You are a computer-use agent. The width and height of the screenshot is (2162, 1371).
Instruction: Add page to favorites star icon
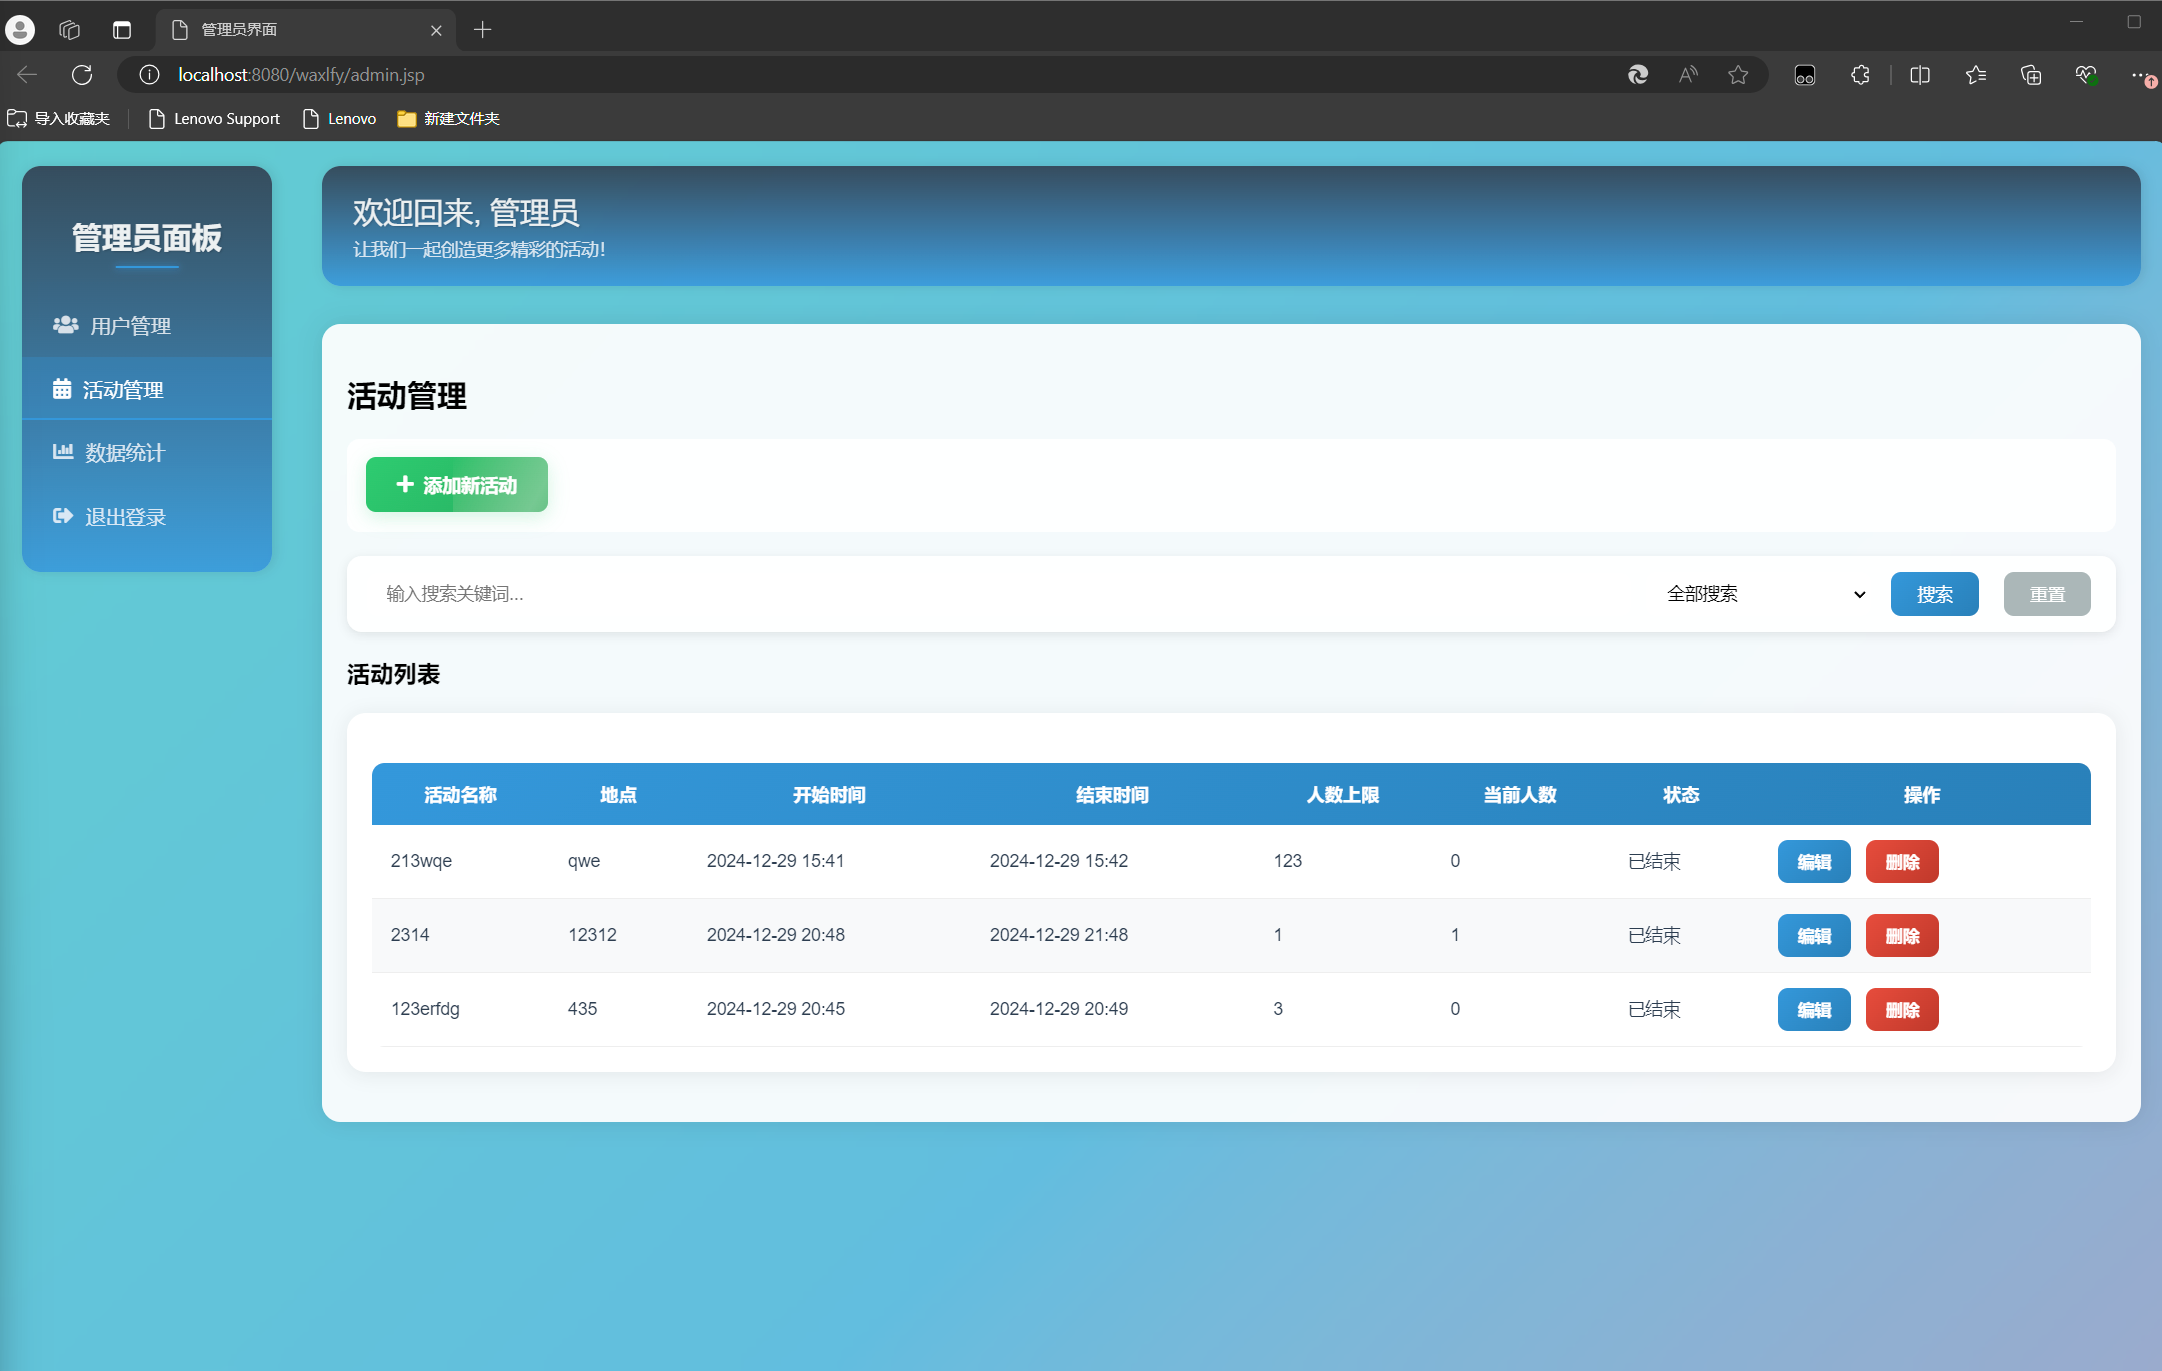click(x=1738, y=75)
